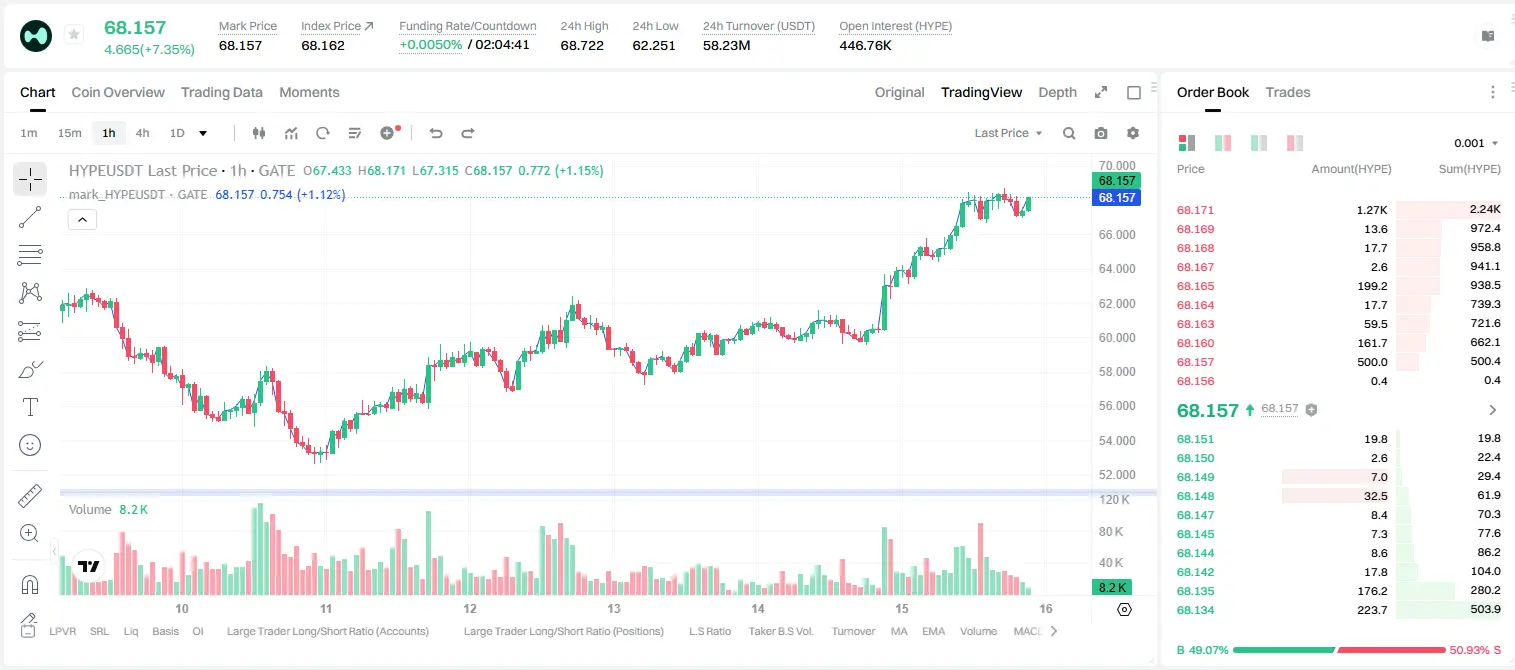Take a chart snapshot with camera icon

[x=1101, y=133]
